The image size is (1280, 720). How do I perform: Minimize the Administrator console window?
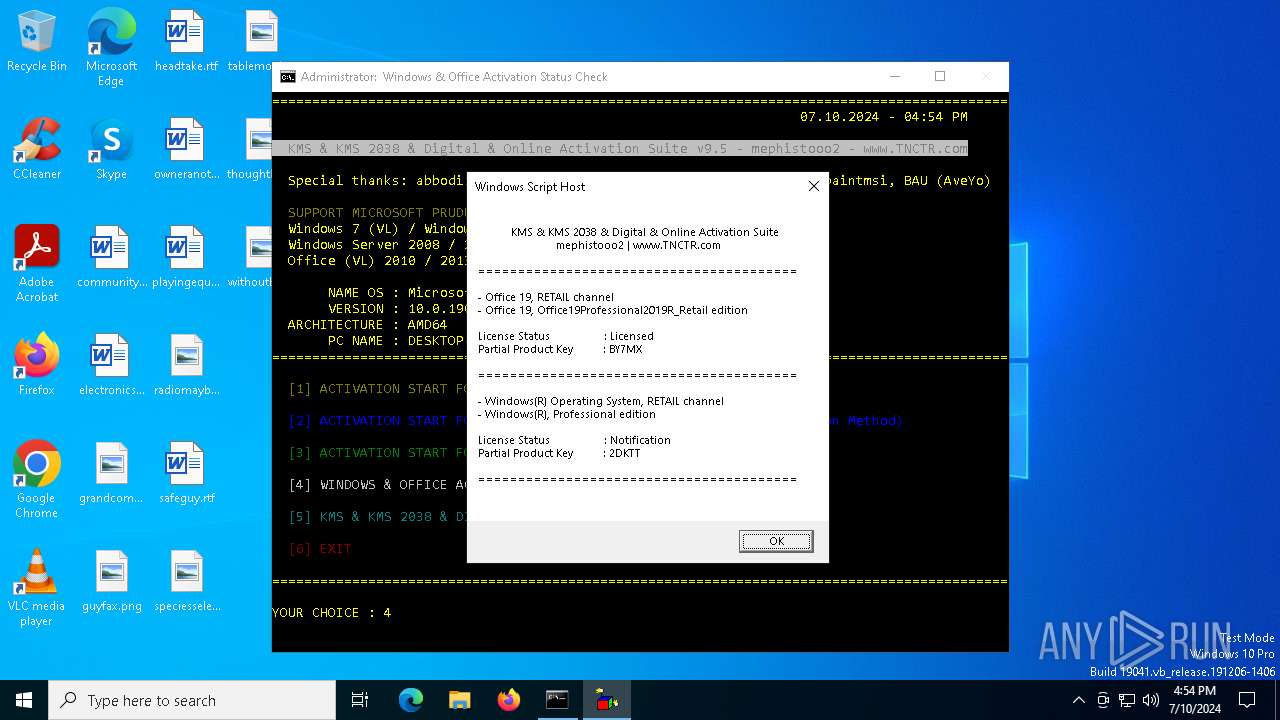click(894, 76)
